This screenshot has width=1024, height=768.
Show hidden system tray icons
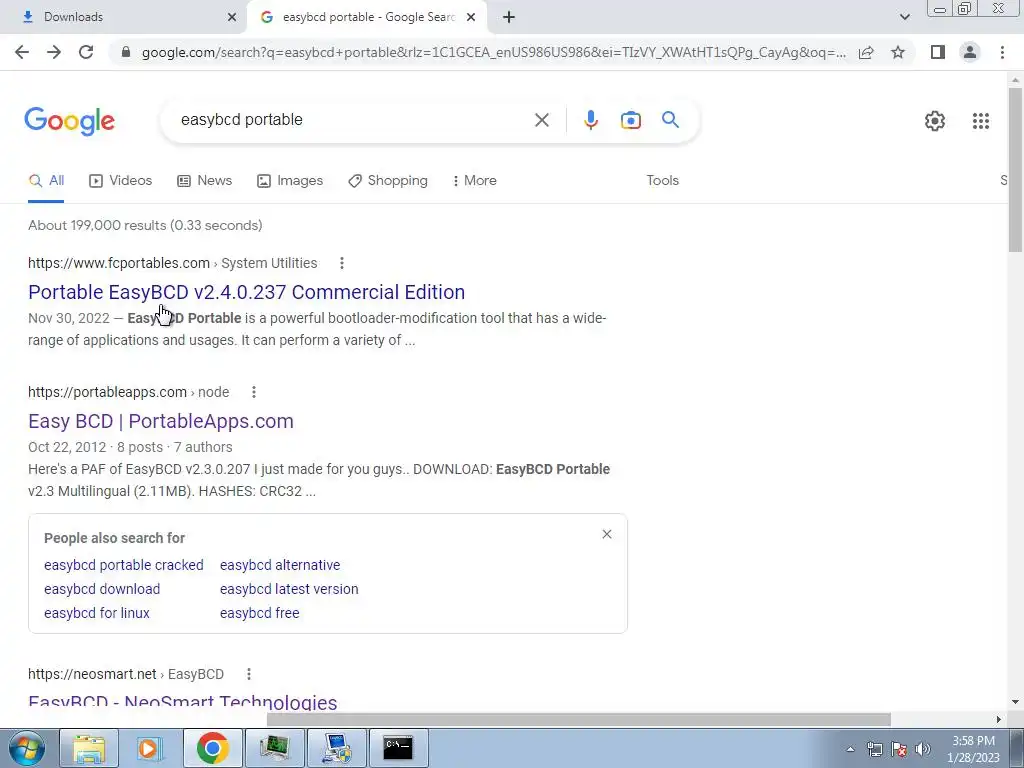click(x=850, y=749)
